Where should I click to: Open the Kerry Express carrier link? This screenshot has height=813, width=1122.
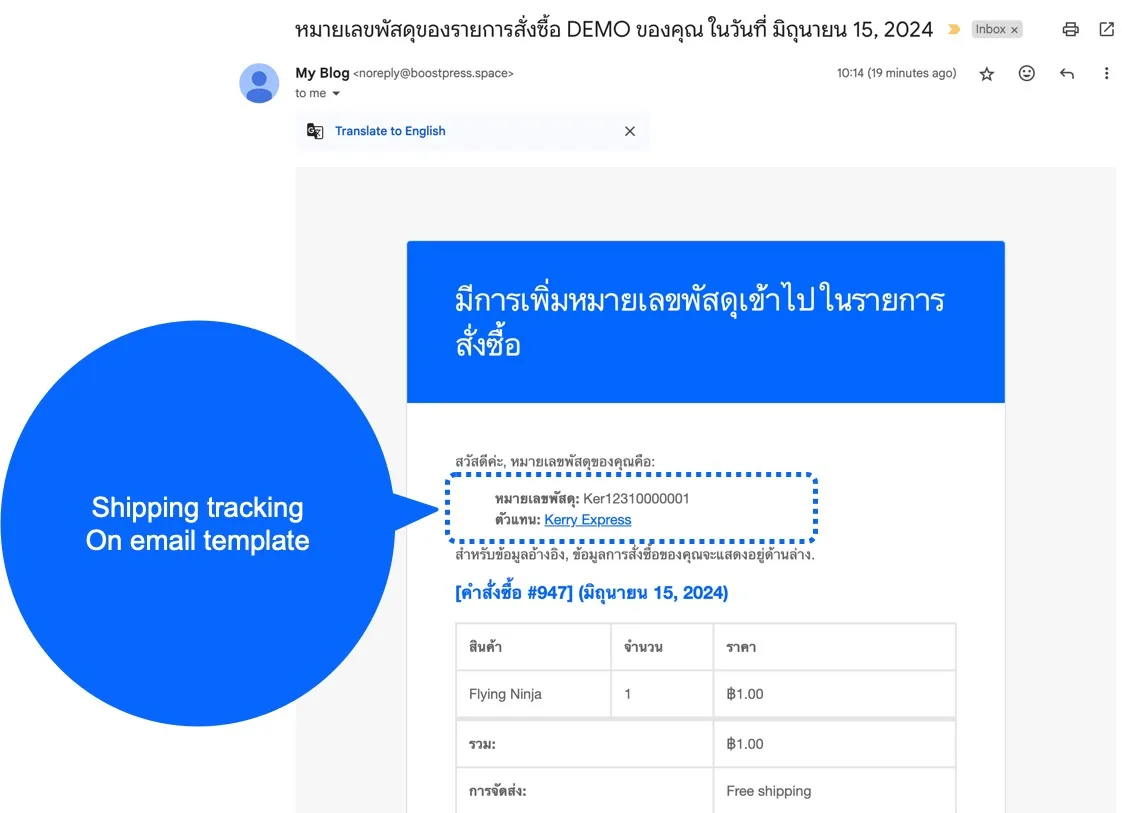[x=587, y=520]
